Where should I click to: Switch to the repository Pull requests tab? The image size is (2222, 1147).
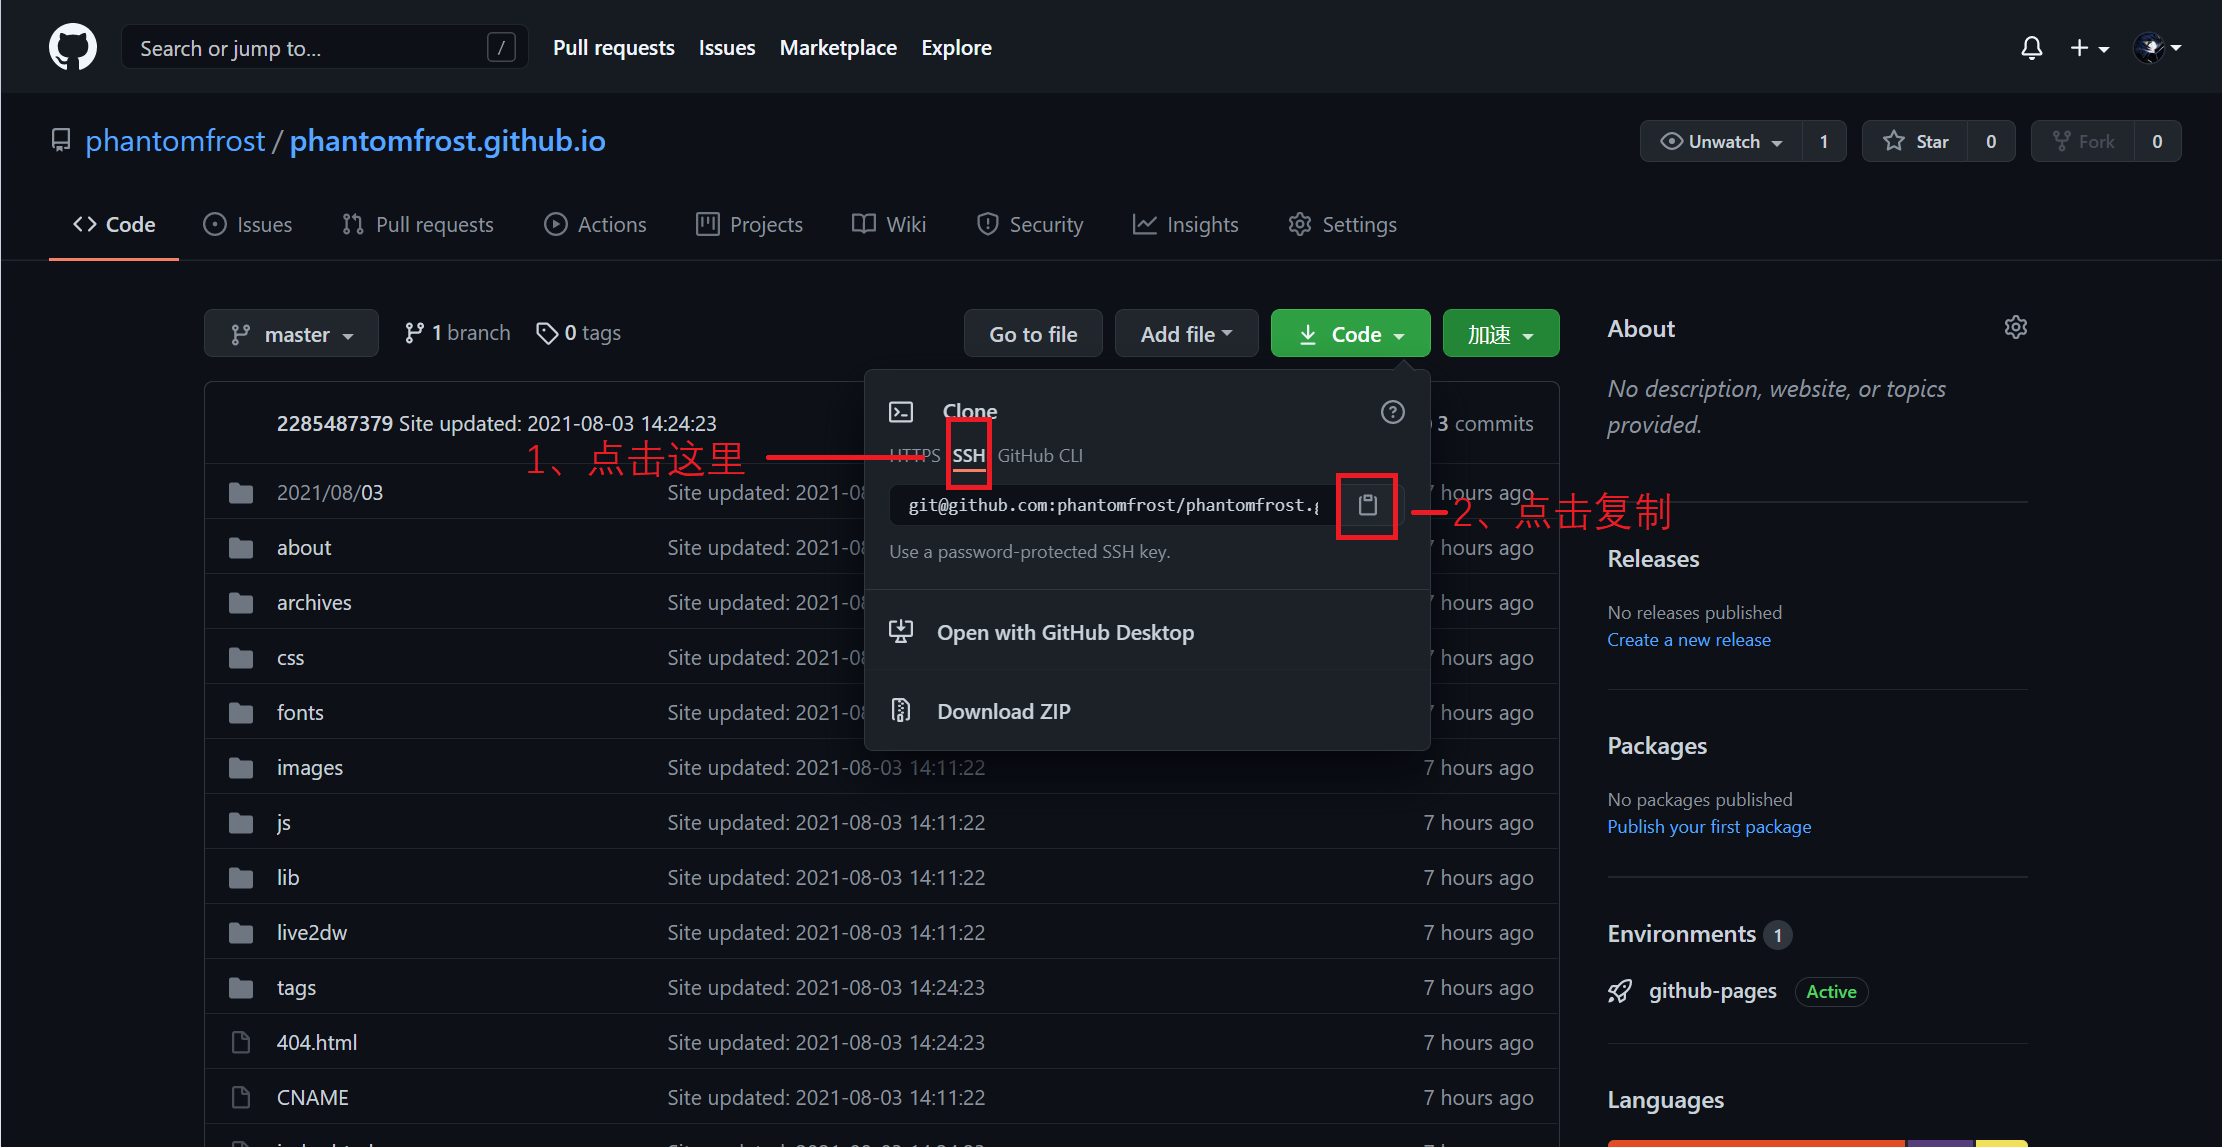[418, 224]
